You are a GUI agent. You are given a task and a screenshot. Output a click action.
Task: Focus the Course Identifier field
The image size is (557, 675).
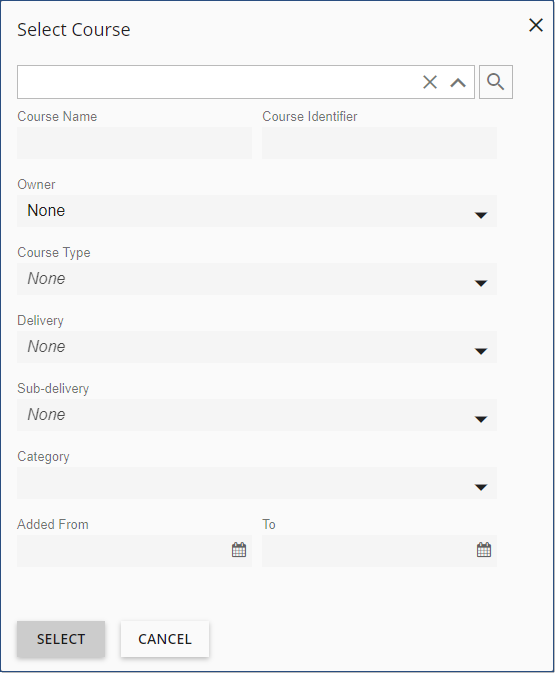[379, 143]
